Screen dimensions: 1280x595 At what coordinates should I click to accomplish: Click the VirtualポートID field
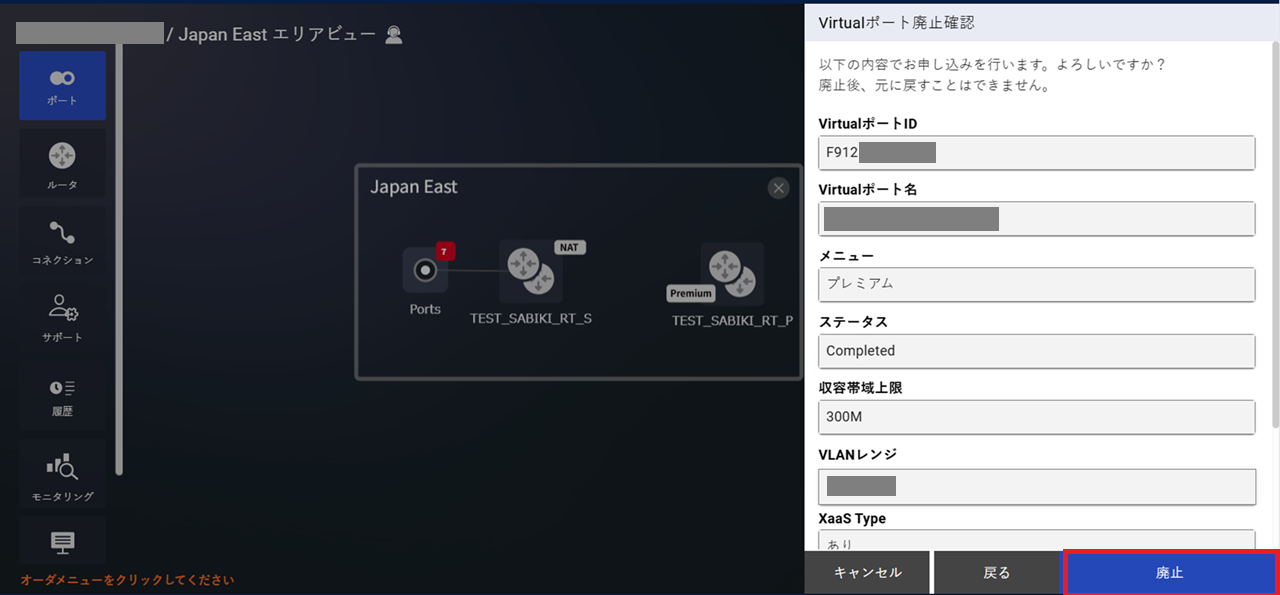tap(1036, 152)
